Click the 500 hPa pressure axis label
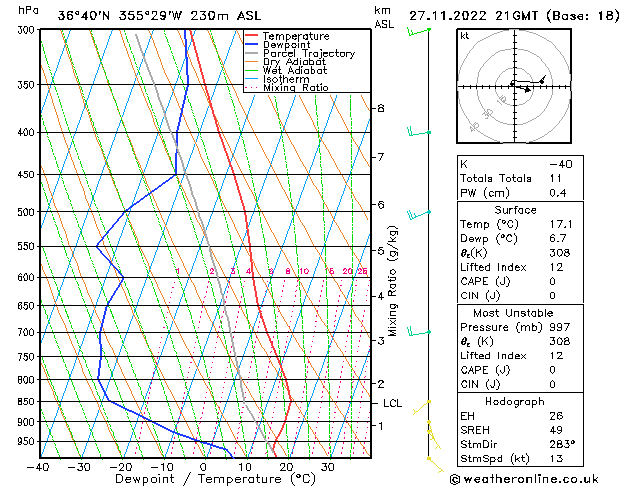 click(26, 212)
